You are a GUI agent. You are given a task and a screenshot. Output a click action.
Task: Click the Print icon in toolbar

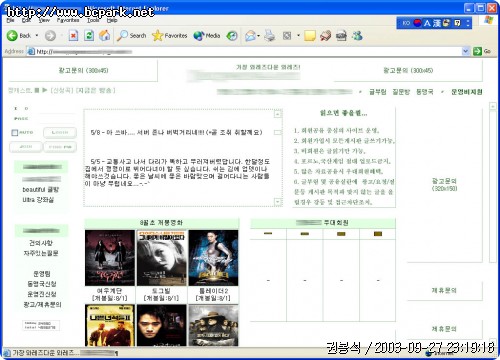click(270, 35)
